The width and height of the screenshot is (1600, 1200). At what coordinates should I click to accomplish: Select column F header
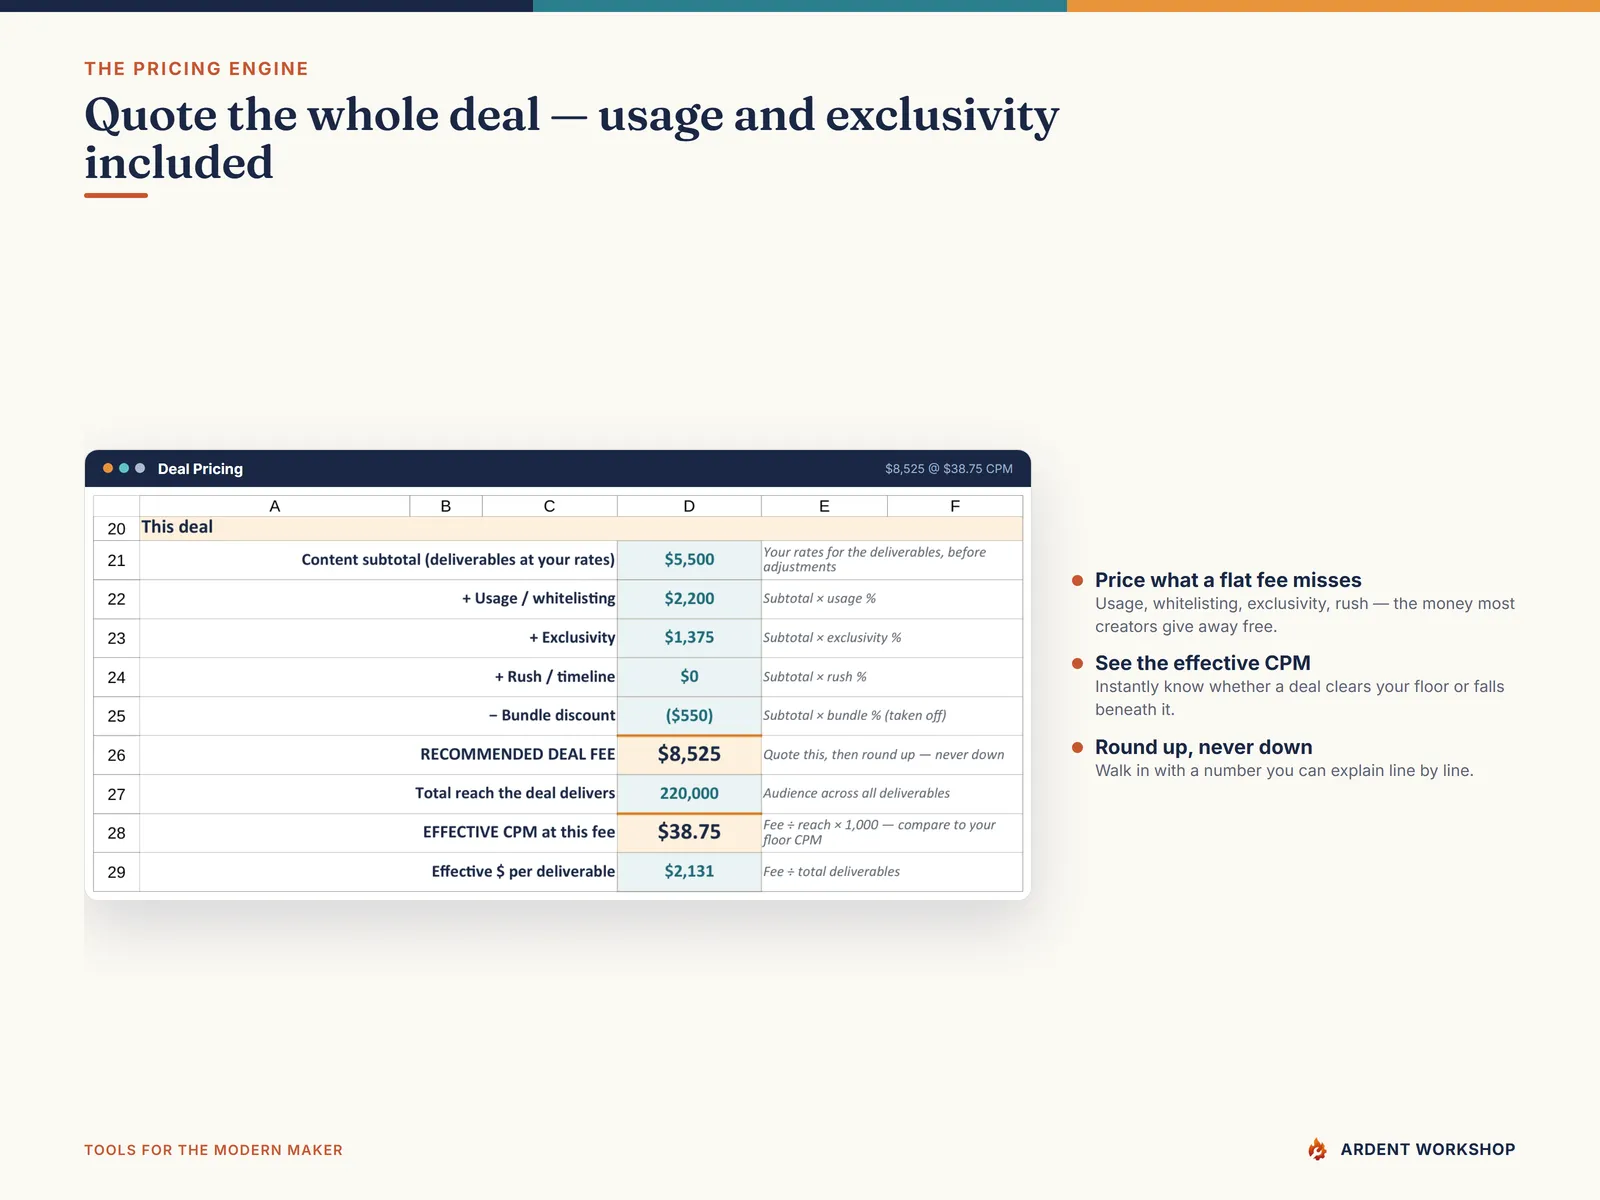coord(955,506)
